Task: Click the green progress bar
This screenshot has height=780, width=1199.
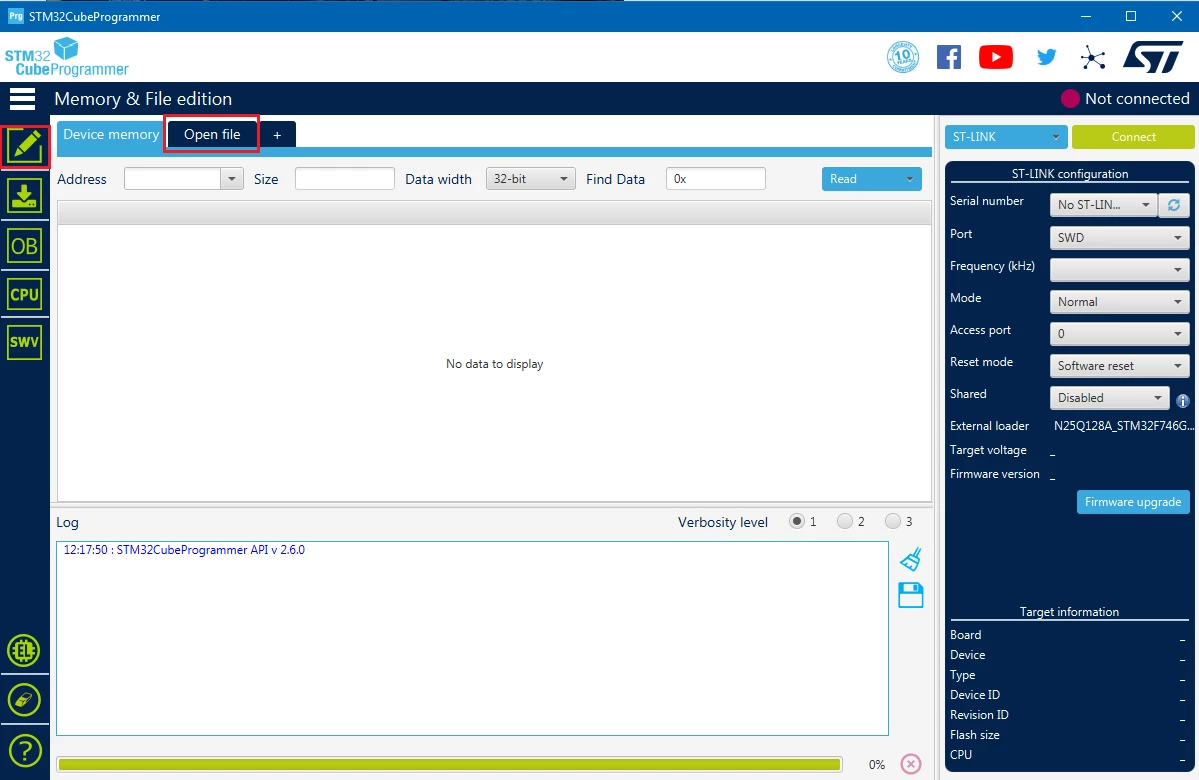Action: [x=450, y=764]
